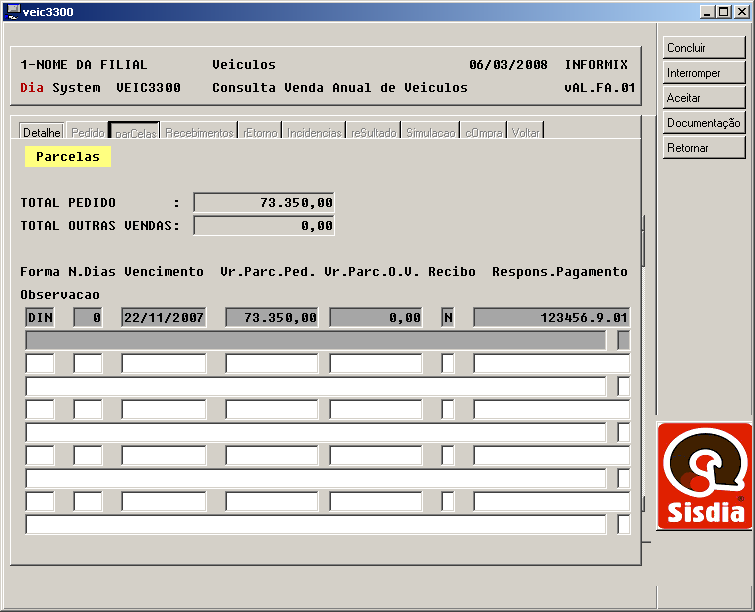Switch to the reSultado tab
This screenshot has height=612, width=755.
pyautogui.click(x=373, y=132)
